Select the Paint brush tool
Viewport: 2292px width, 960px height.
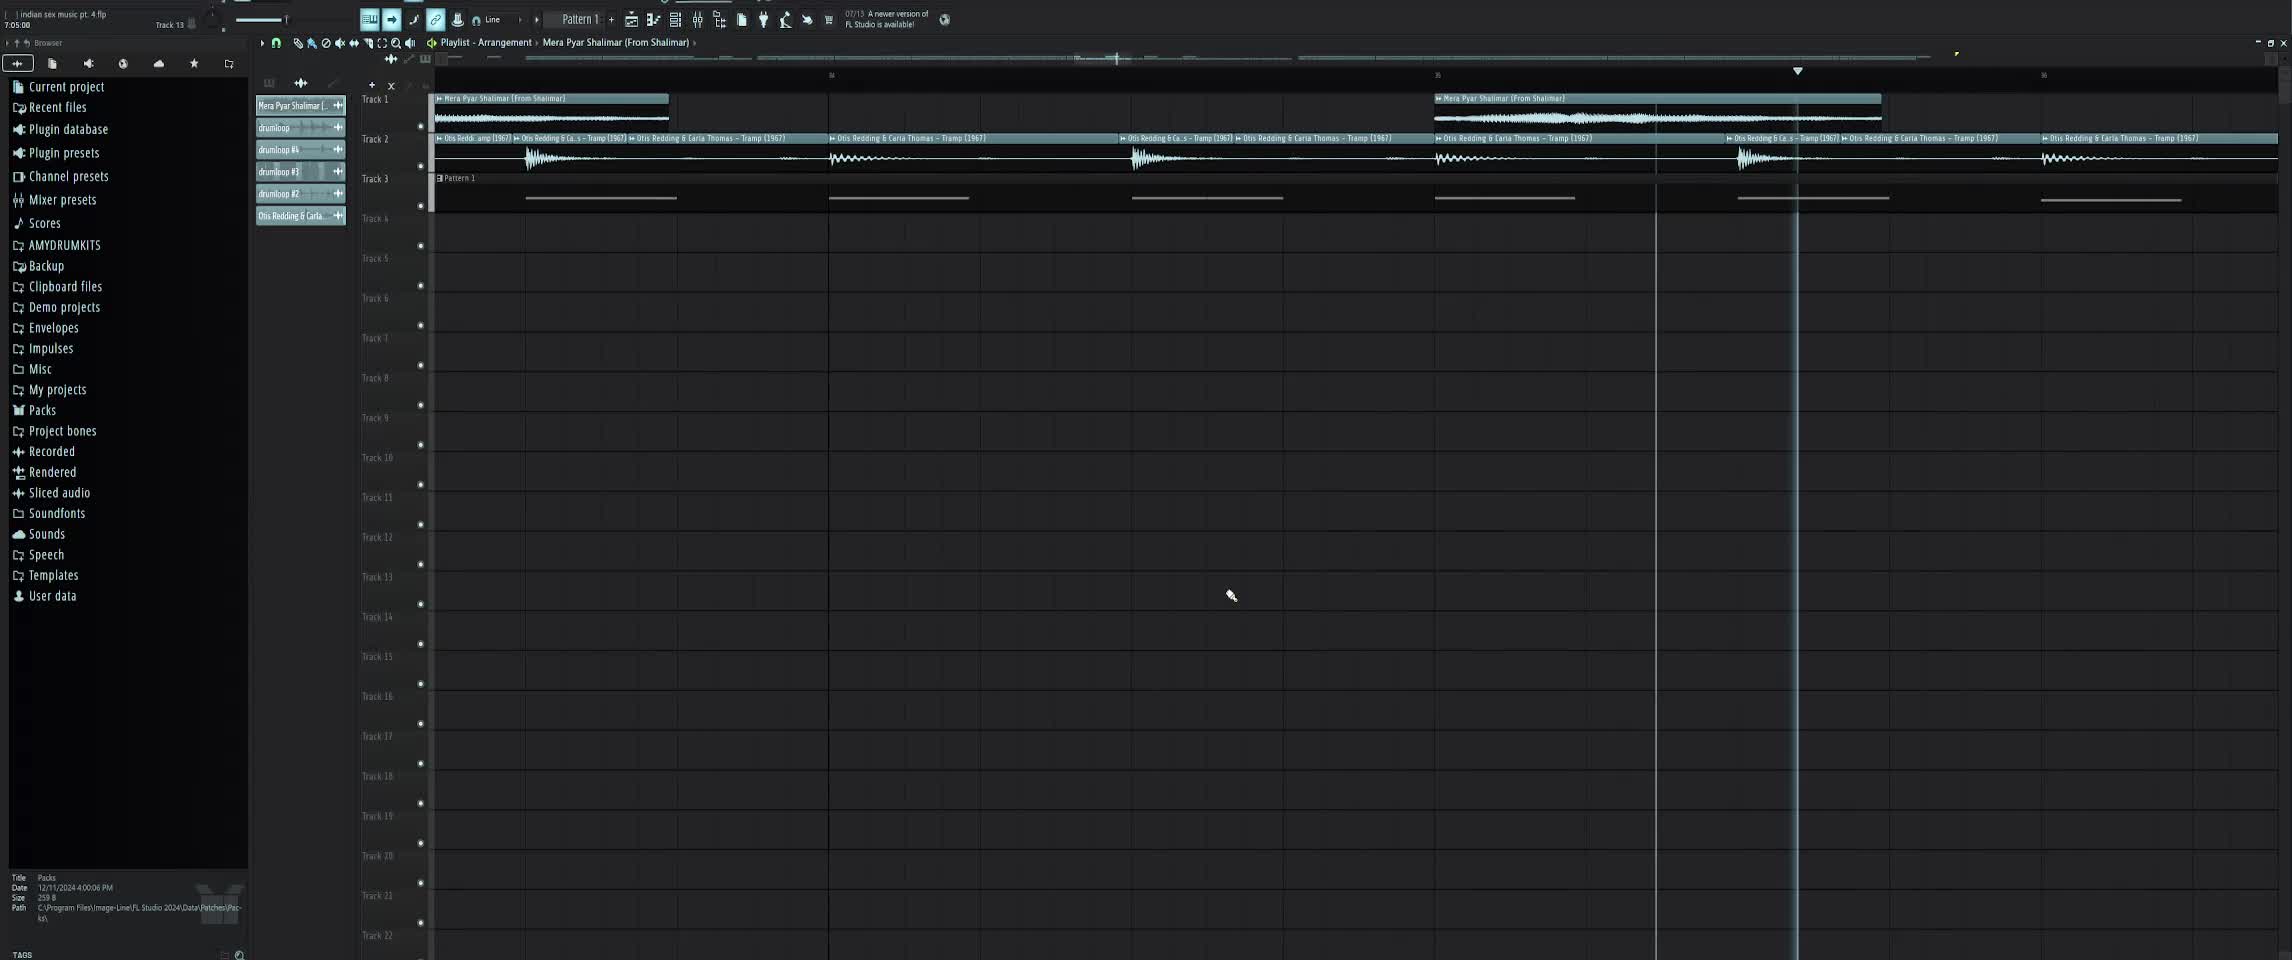click(x=311, y=43)
